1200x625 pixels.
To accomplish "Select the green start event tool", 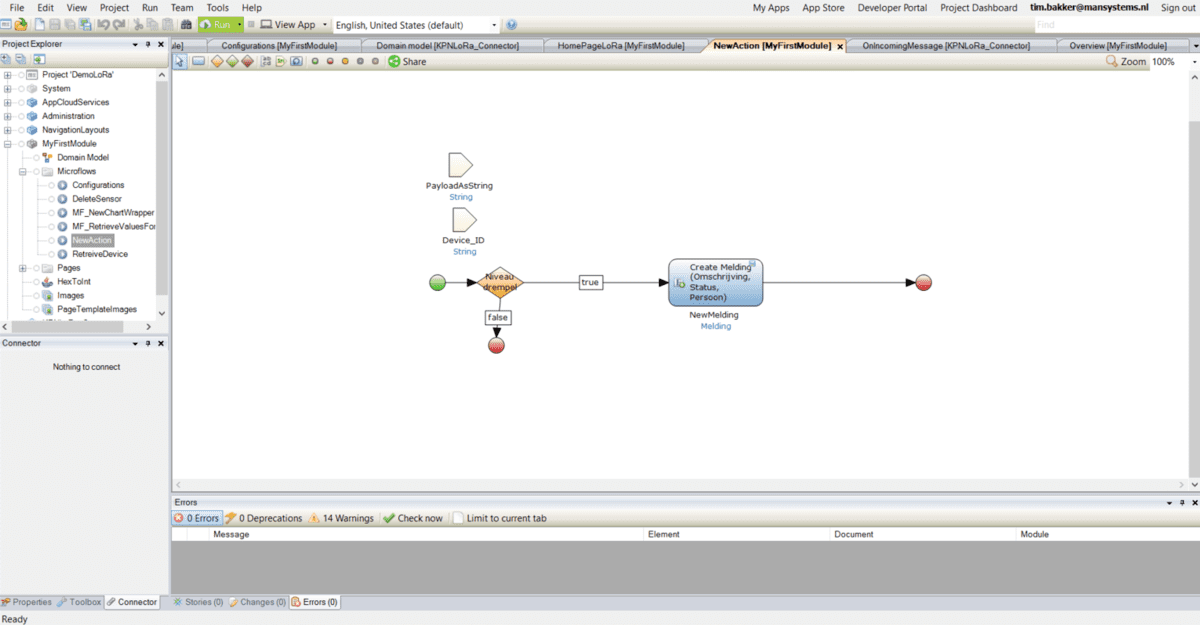I will coord(315,61).
